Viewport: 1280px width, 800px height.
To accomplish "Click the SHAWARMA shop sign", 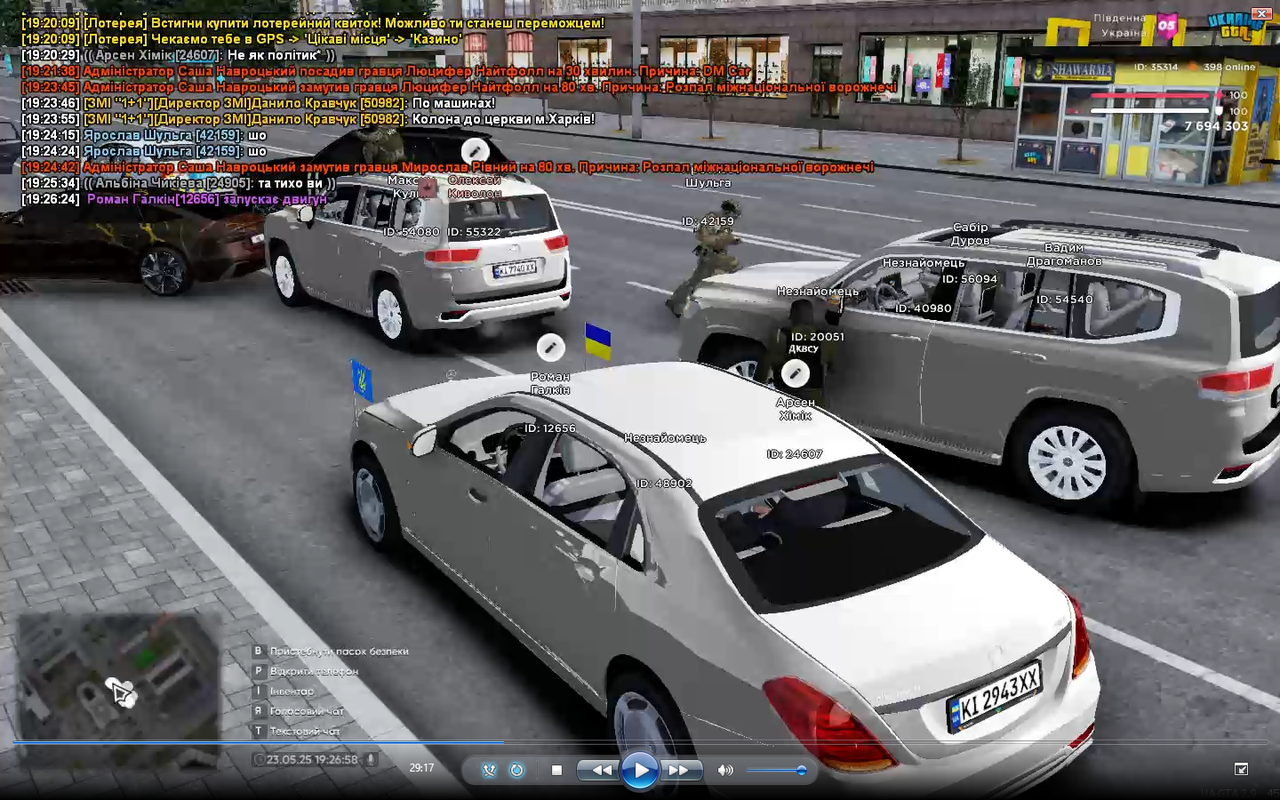I will [x=1069, y=73].
